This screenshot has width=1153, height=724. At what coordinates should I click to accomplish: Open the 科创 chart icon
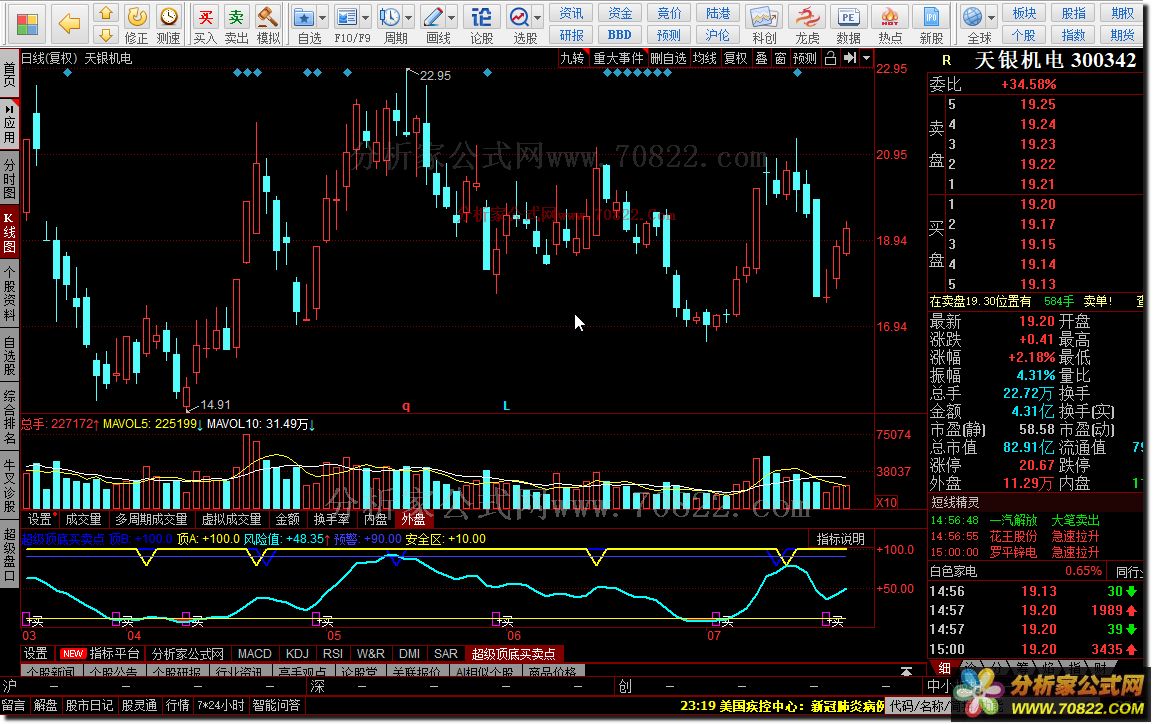click(x=764, y=16)
